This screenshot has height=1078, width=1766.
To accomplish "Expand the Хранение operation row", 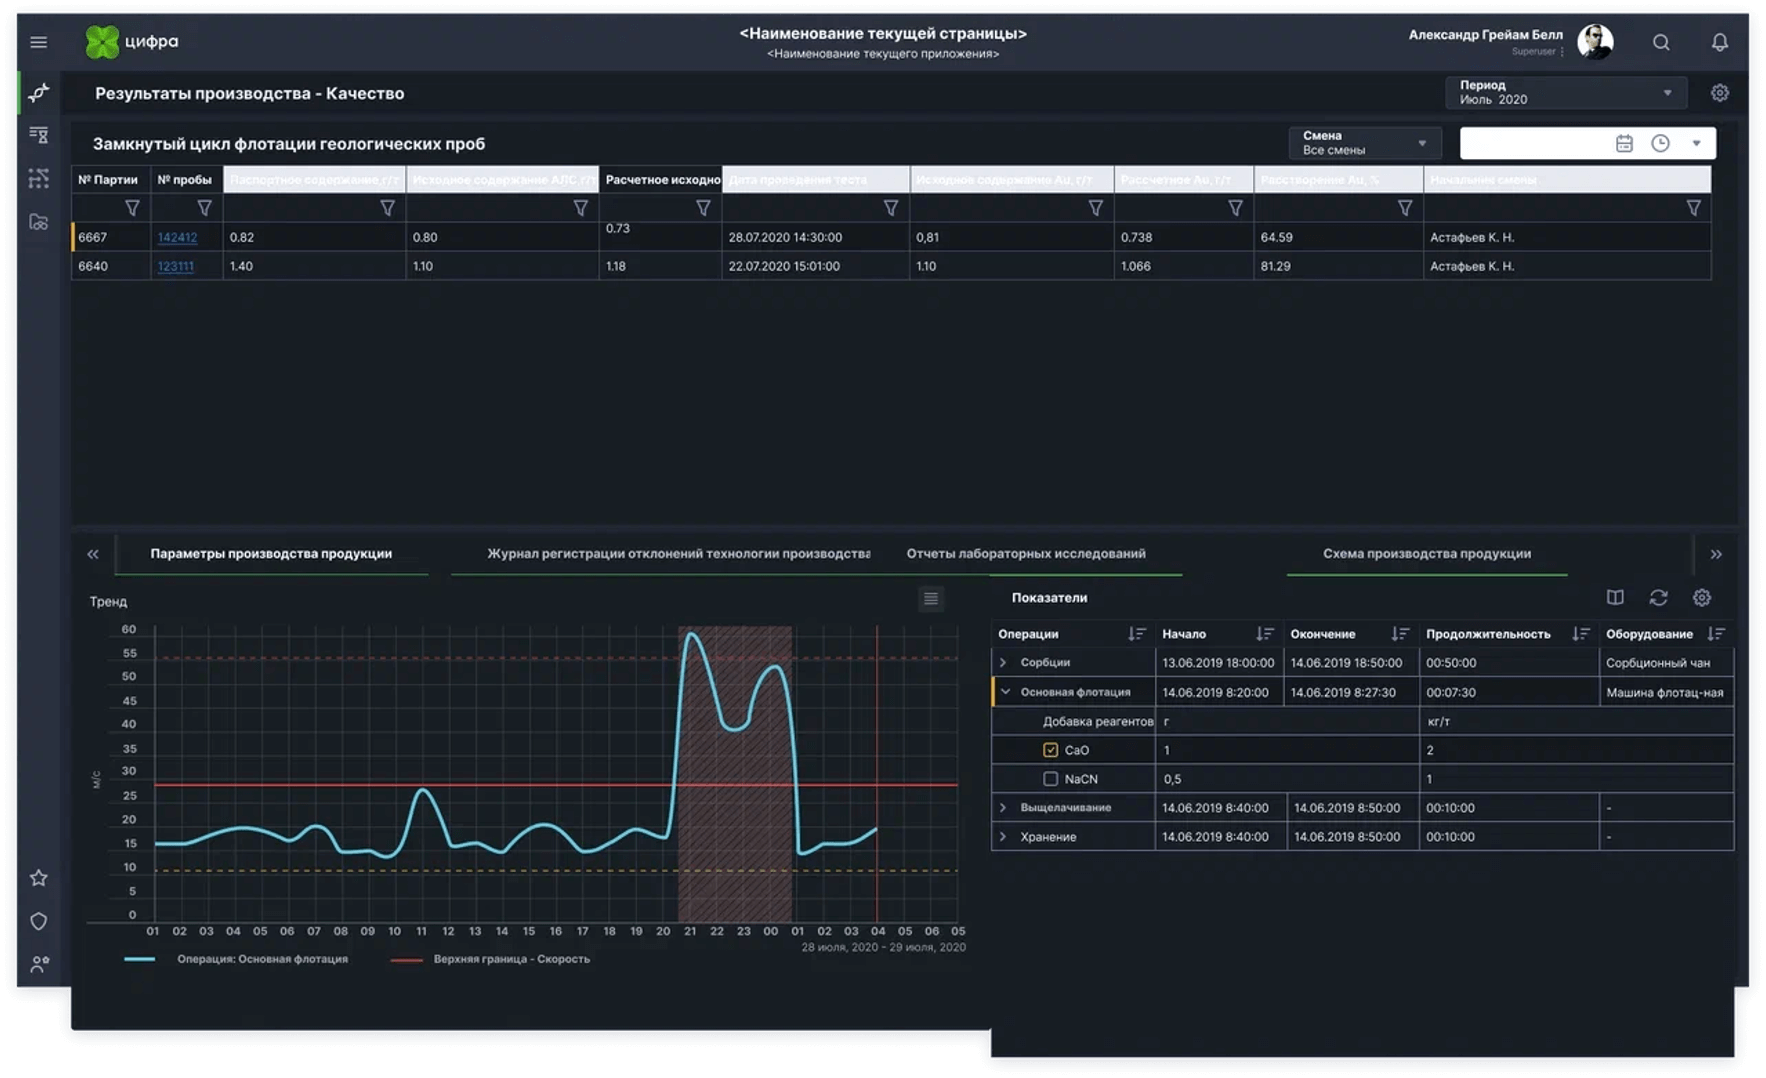I will (x=1003, y=837).
